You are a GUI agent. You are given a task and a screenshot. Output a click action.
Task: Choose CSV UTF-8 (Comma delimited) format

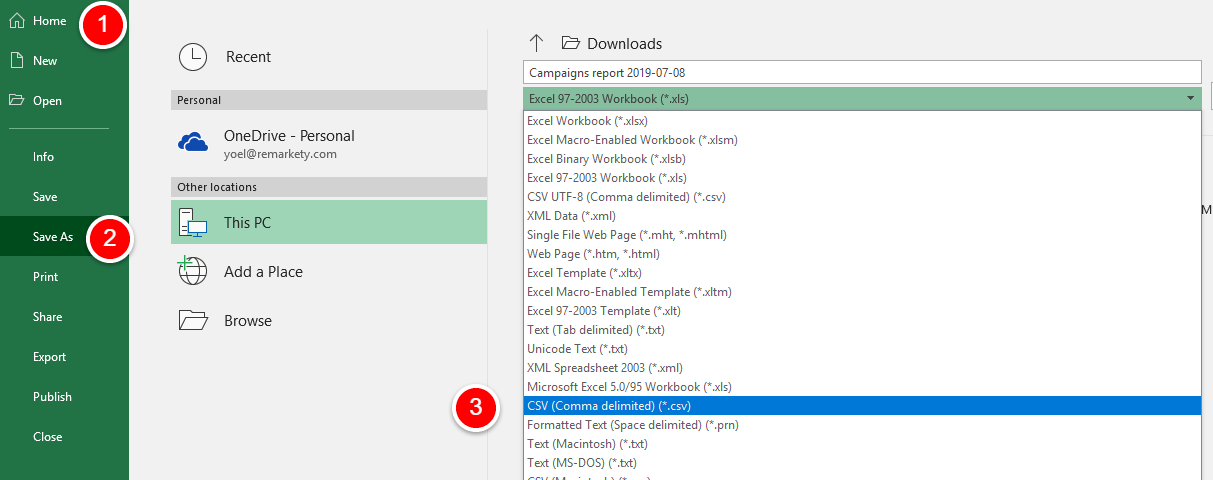click(861, 196)
